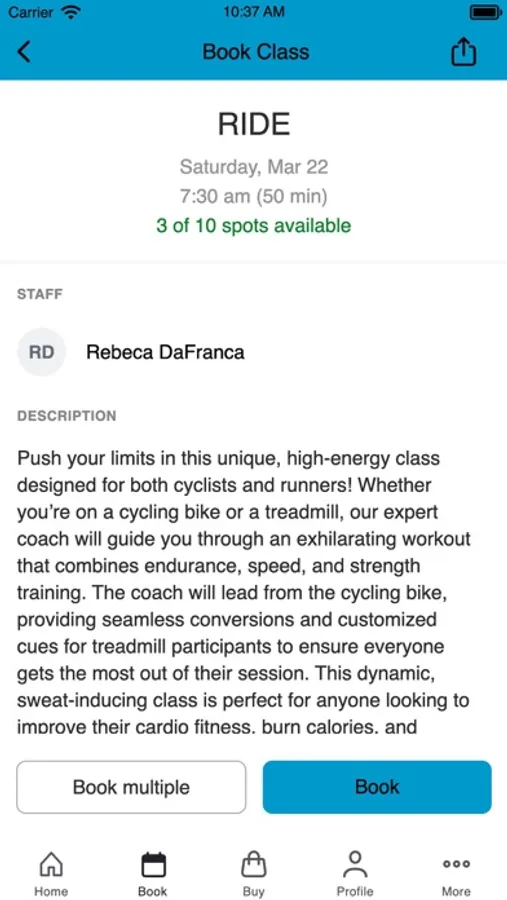The height and width of the screenshot is (900, 507).
Task: Tap the back arrow in header
Action: click(24, 52)
